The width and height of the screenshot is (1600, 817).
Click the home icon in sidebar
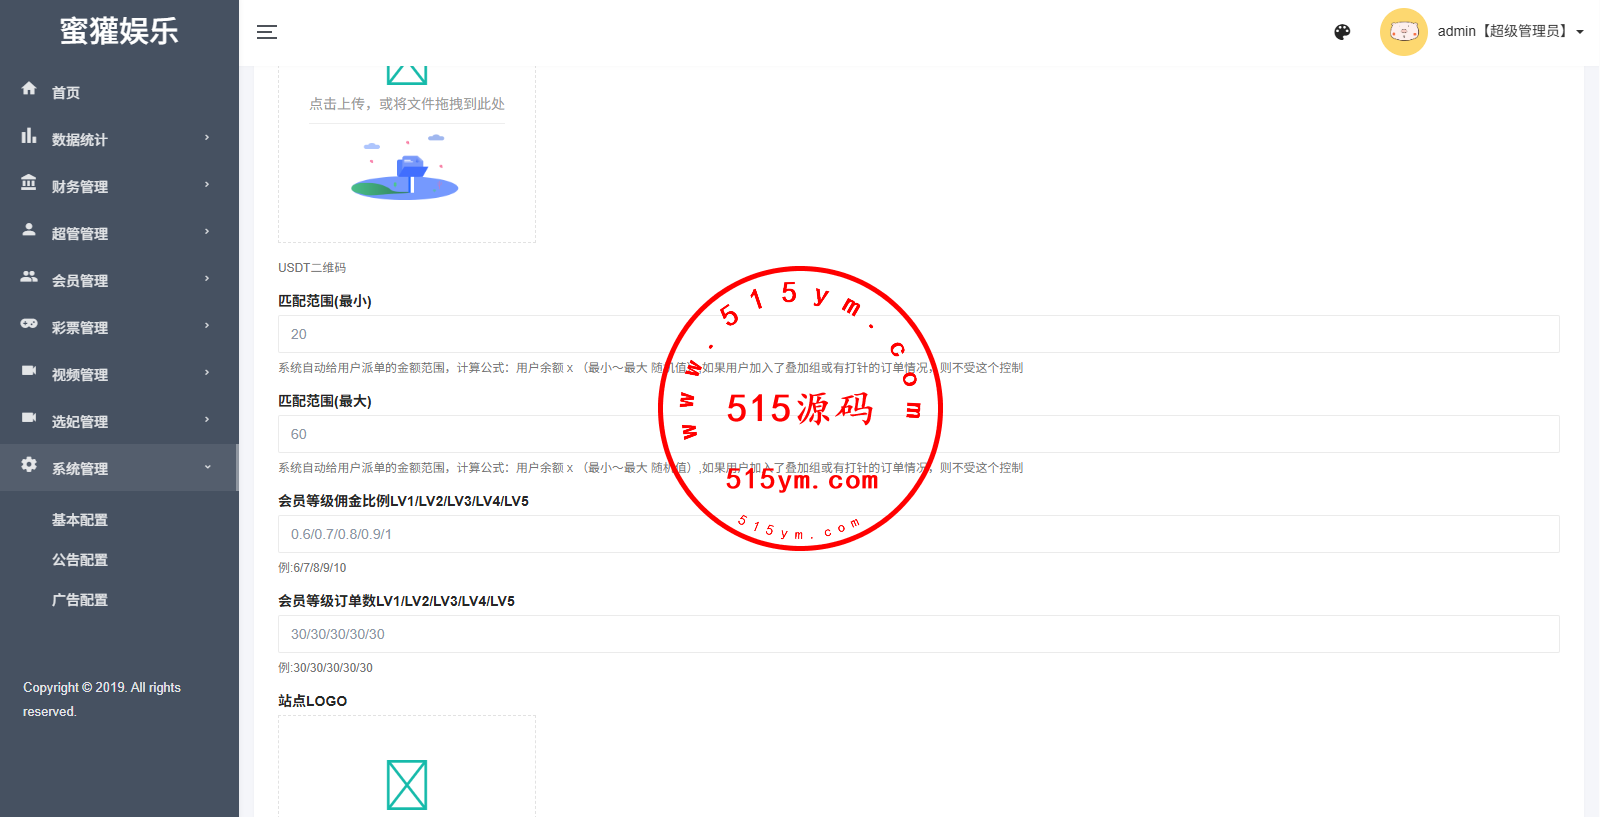tap(29, 89)
